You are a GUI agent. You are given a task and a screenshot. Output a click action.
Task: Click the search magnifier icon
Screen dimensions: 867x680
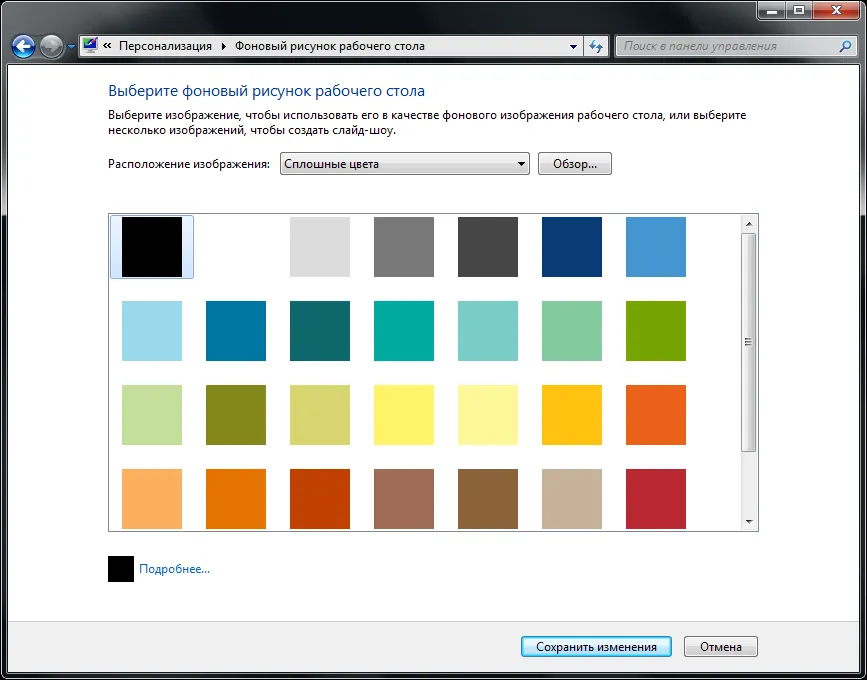click(845, 46)
